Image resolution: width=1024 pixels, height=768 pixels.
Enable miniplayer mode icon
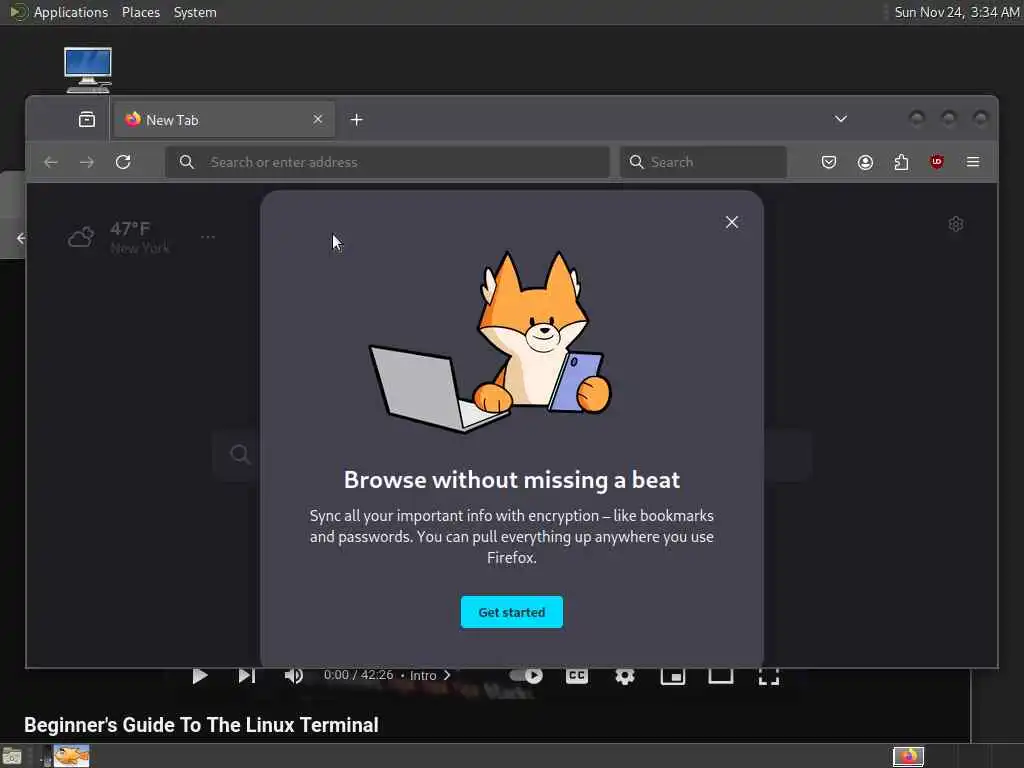673,676
